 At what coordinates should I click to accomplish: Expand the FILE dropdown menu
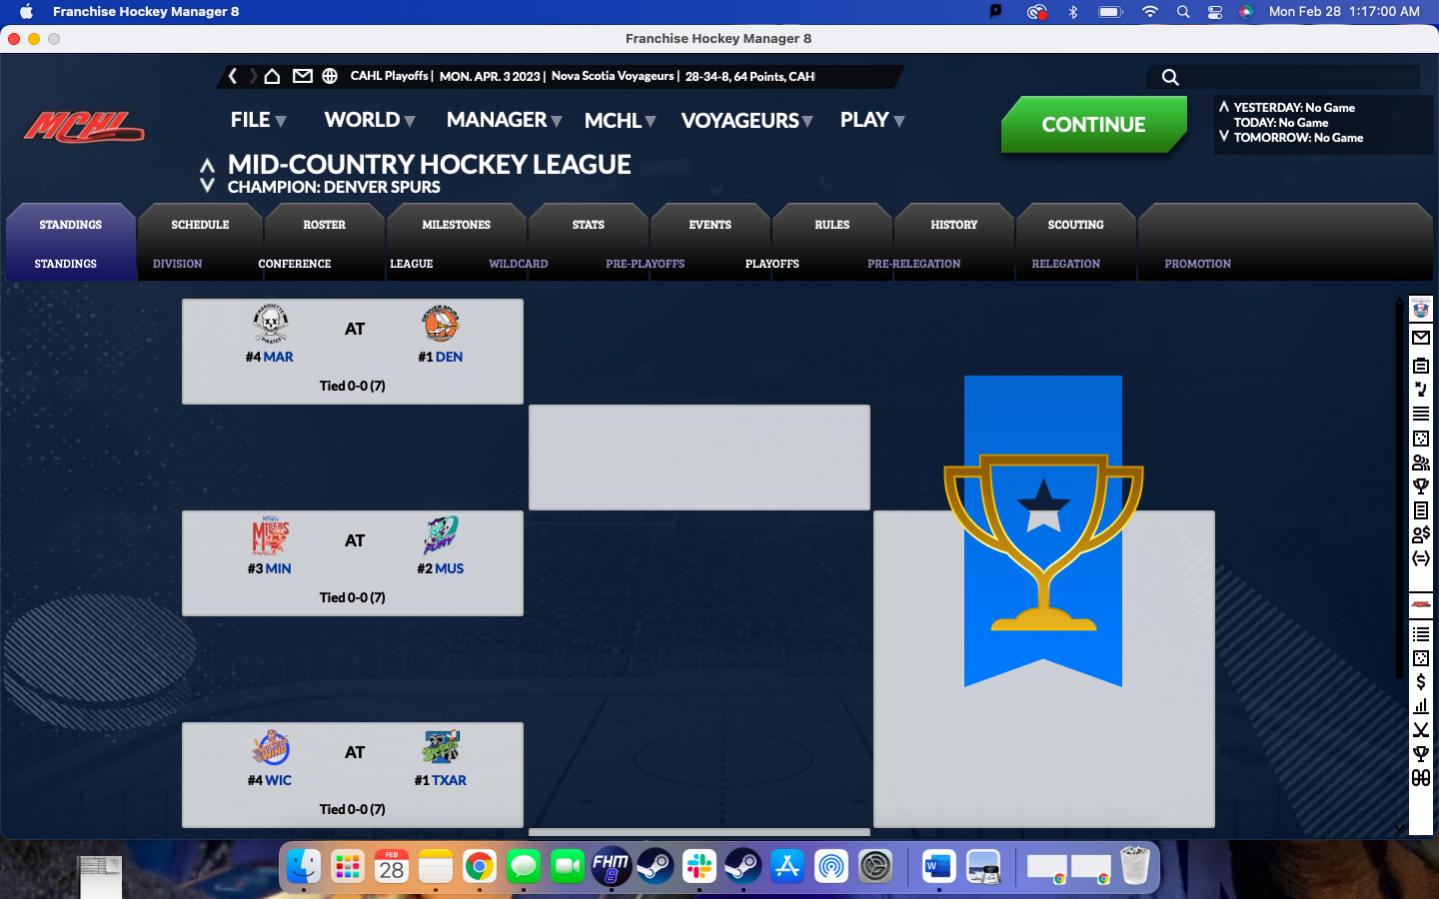tap(258, 120)
